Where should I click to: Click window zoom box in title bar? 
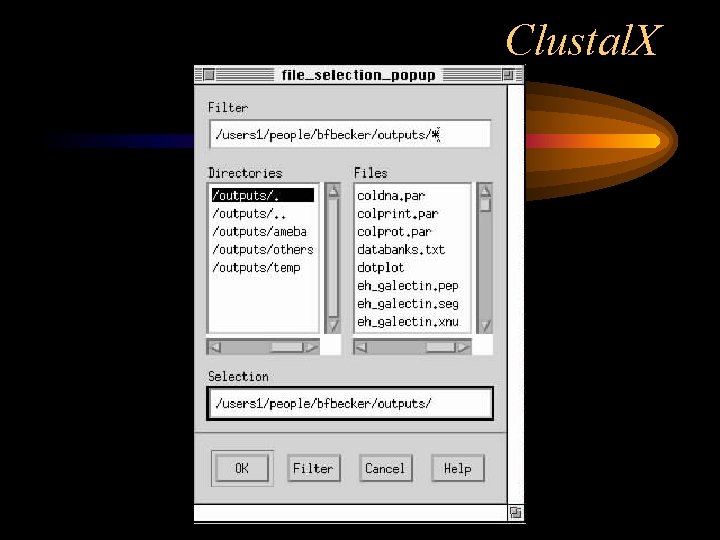click(508, 74)
